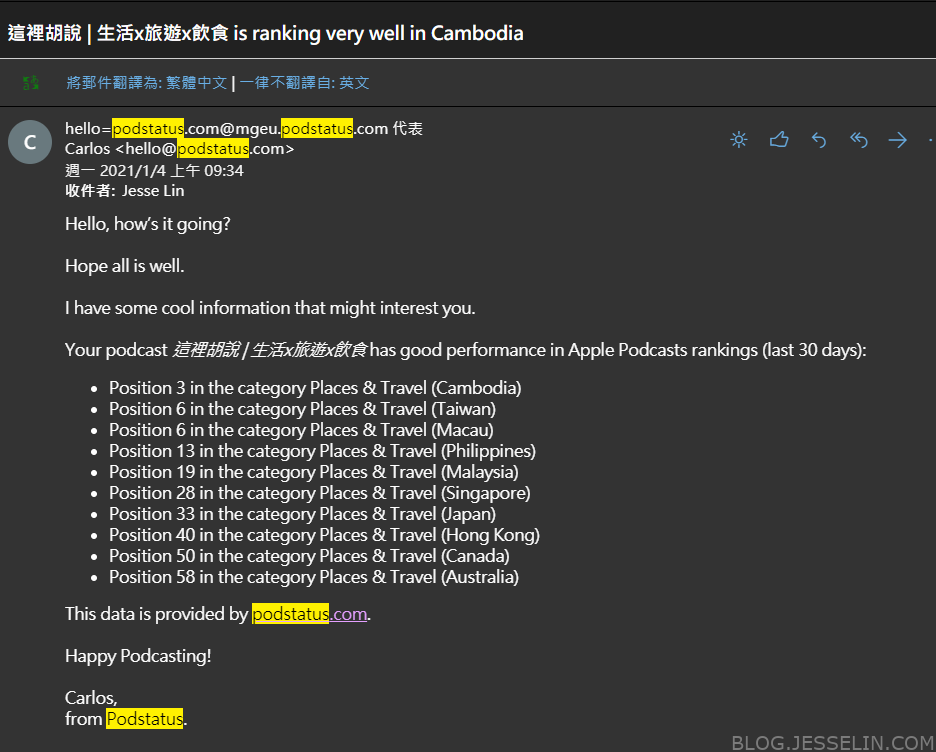Click the sun brightness mode icon
Screen dimensions: 936x752
[x=738, y=140]
